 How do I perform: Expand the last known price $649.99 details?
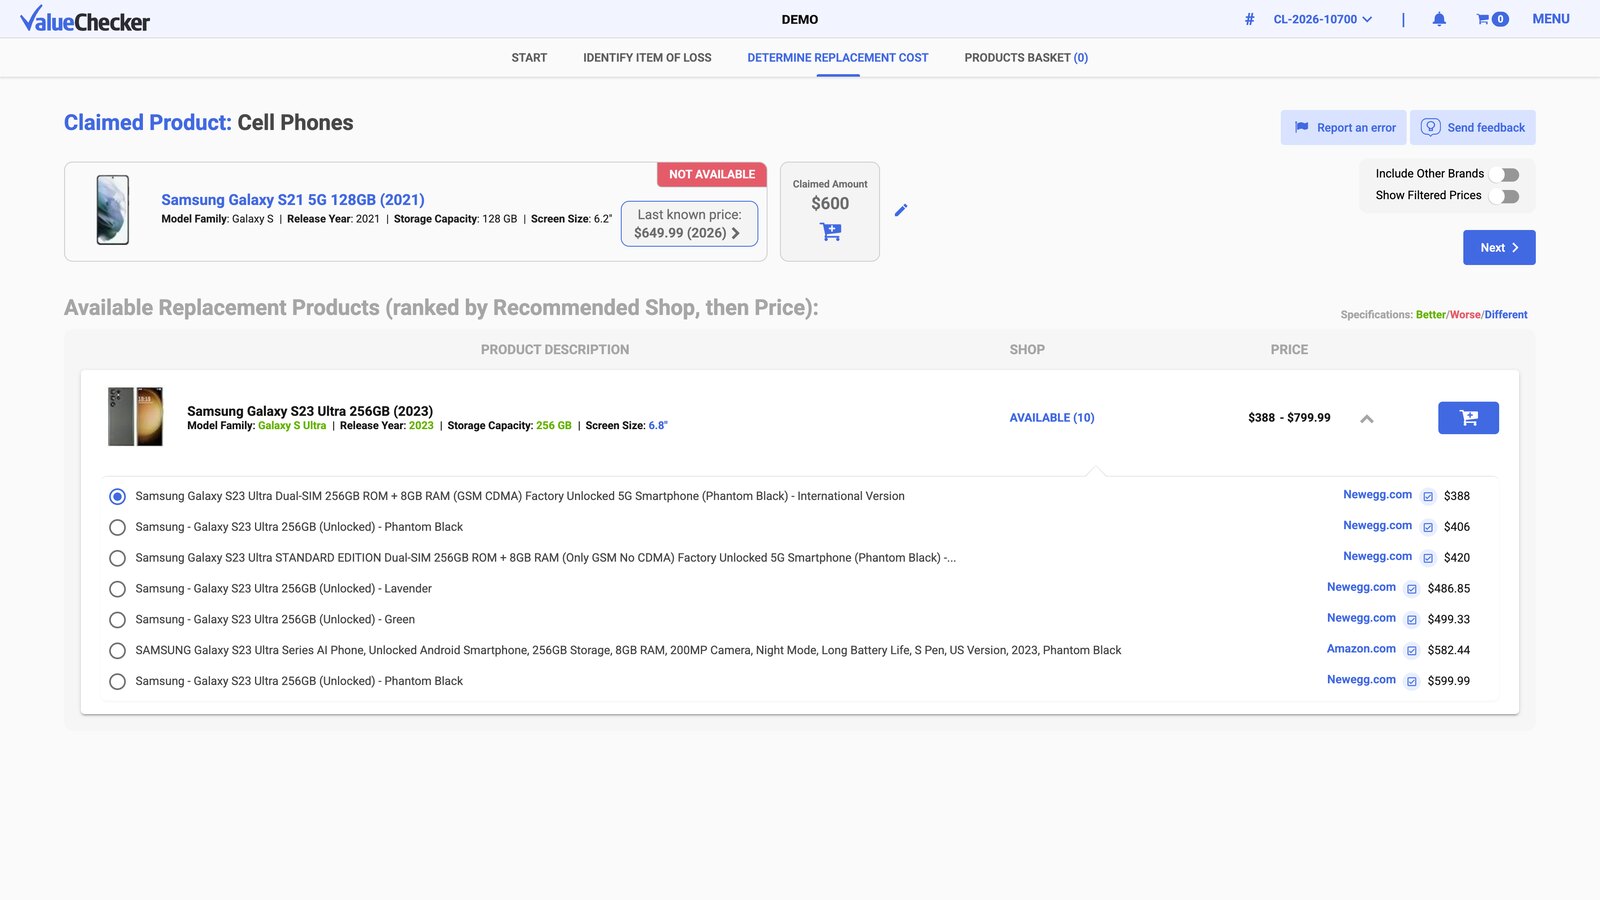coord(689,224)
